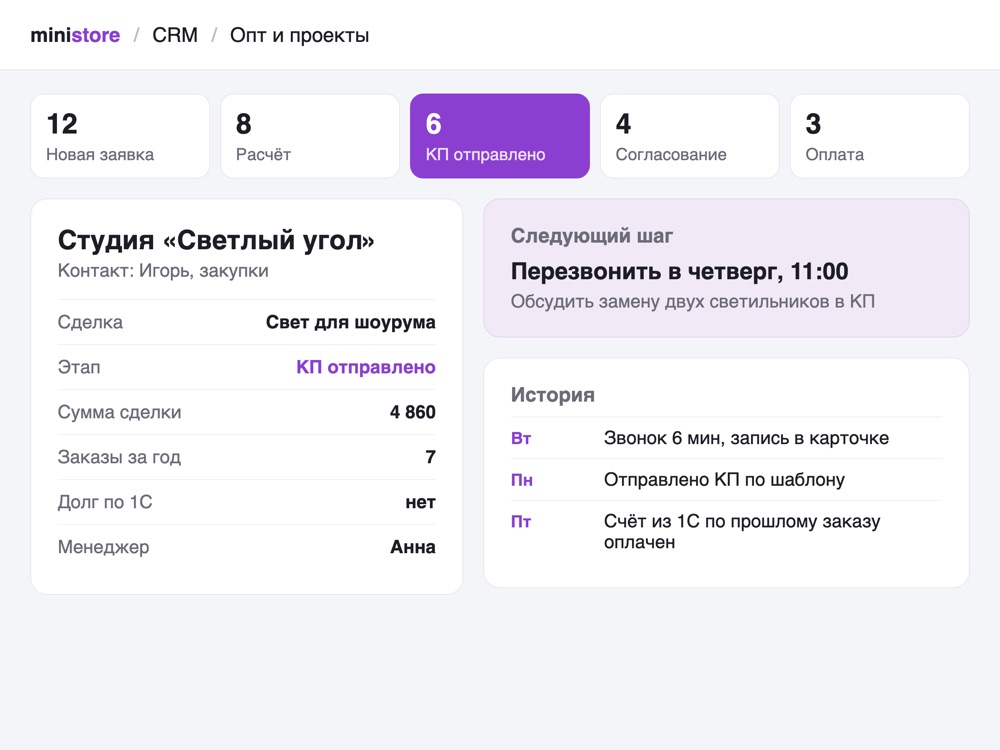This screenshot has height=750, width=1000.
Task: Click the 'Пн' day label
Action: click(522, 480)
